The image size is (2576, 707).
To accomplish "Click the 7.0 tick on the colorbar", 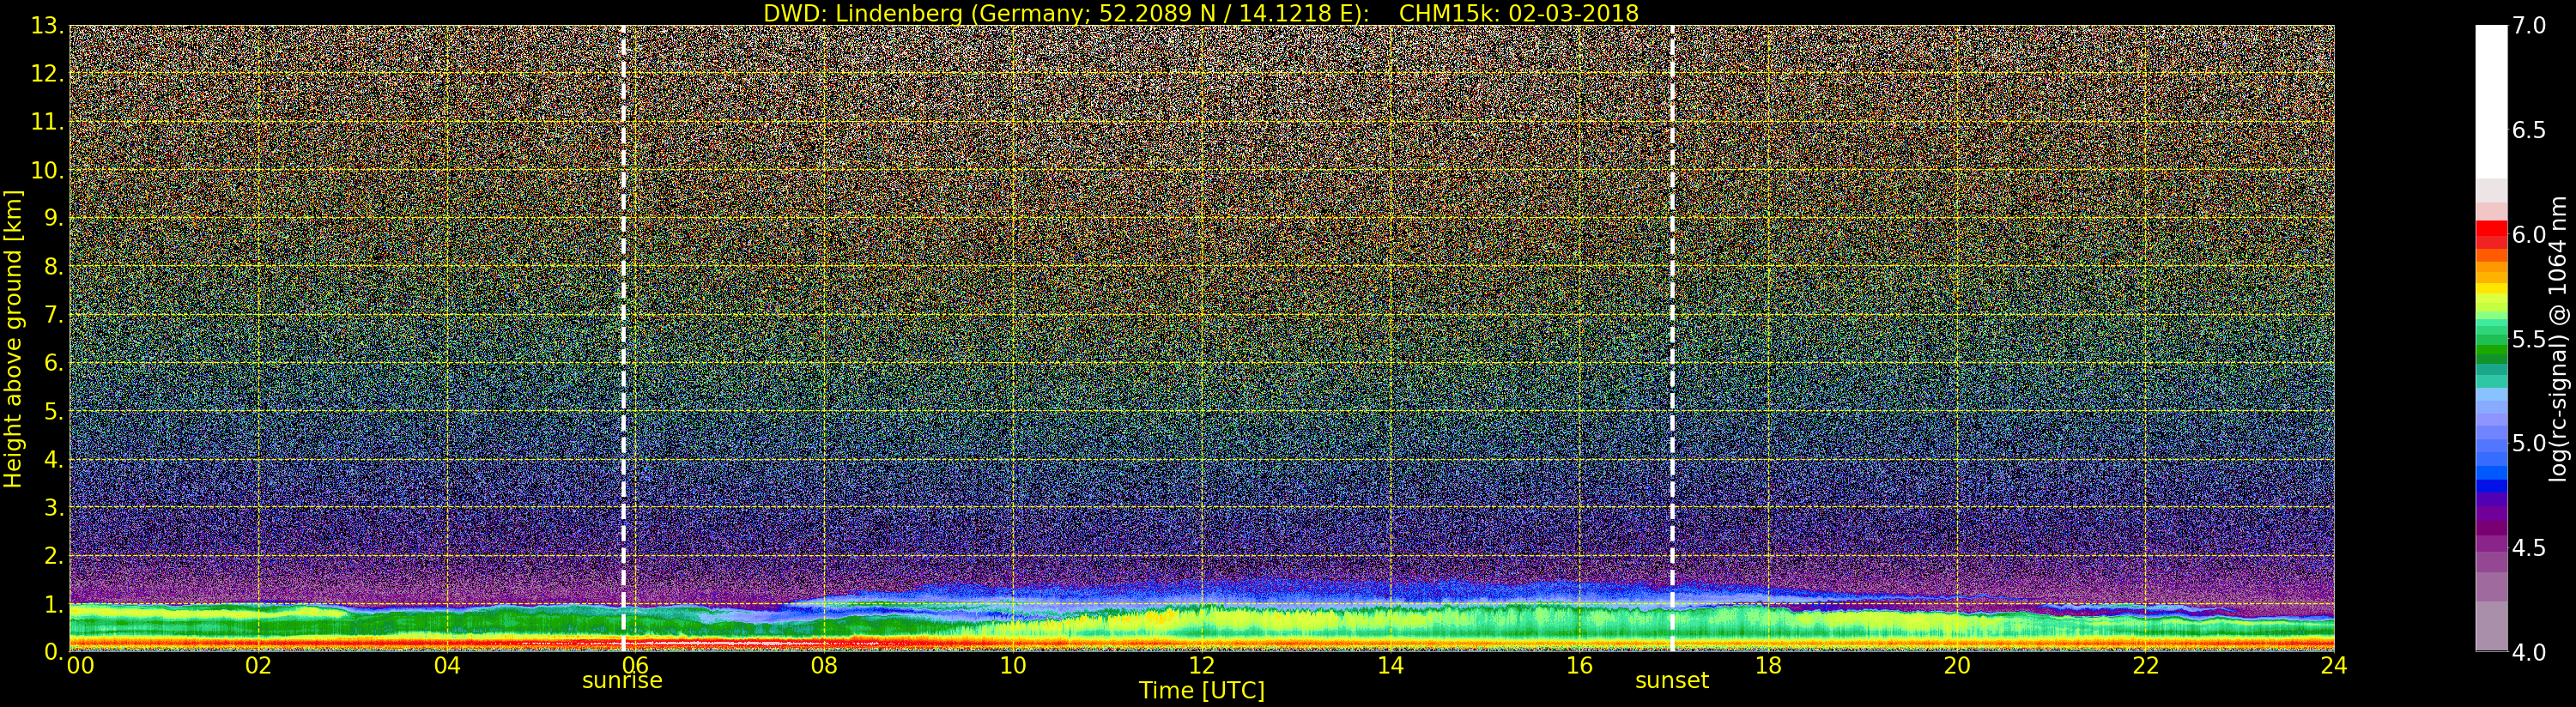I will tap(2529, 26).
